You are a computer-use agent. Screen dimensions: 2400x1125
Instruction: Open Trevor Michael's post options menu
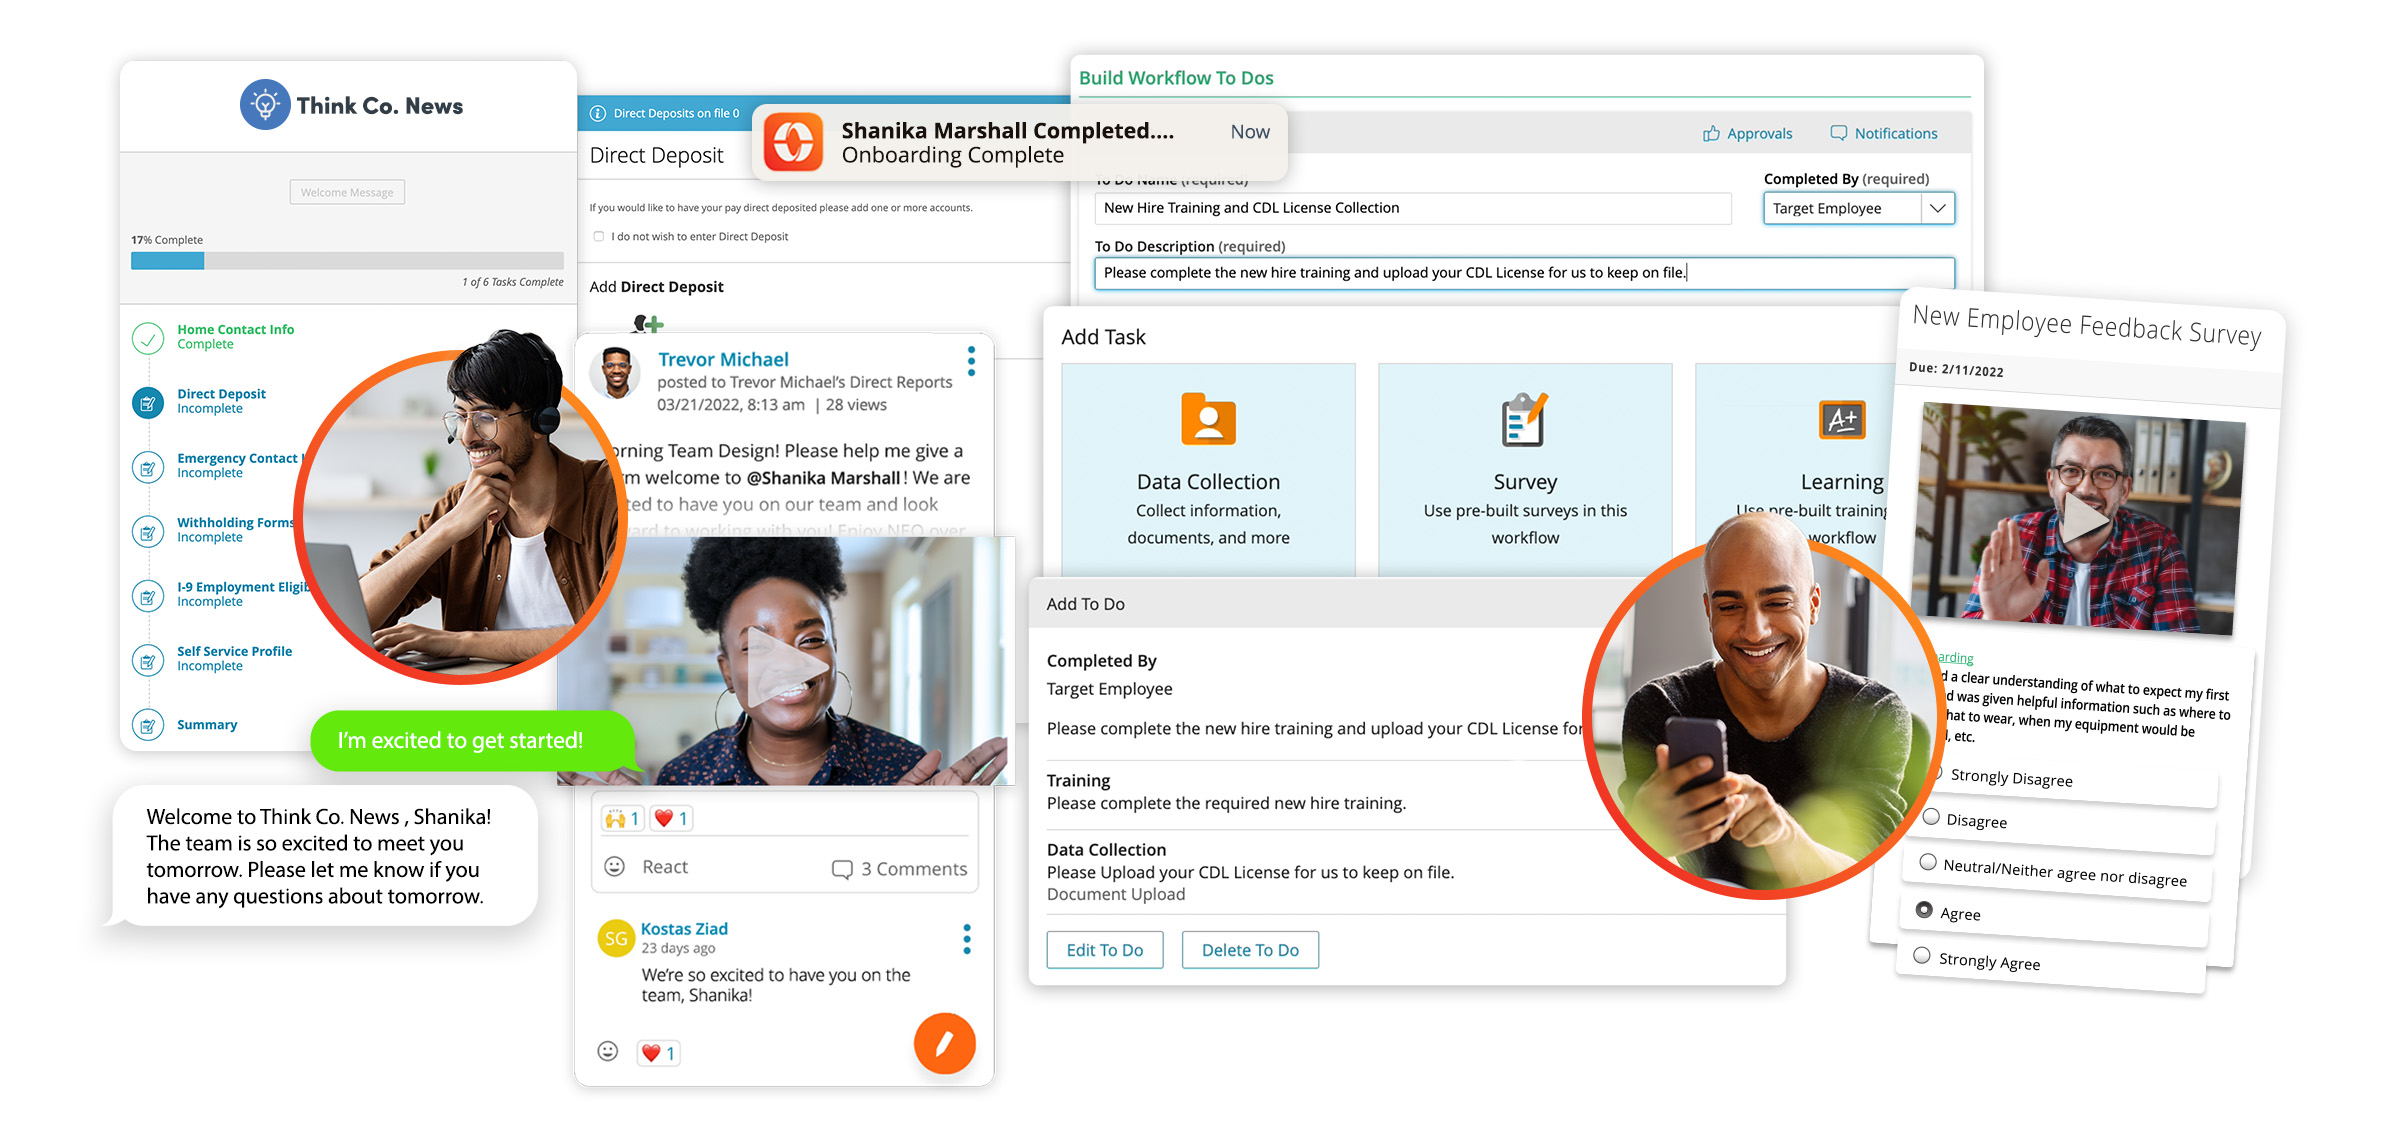(x=971, y=361)
